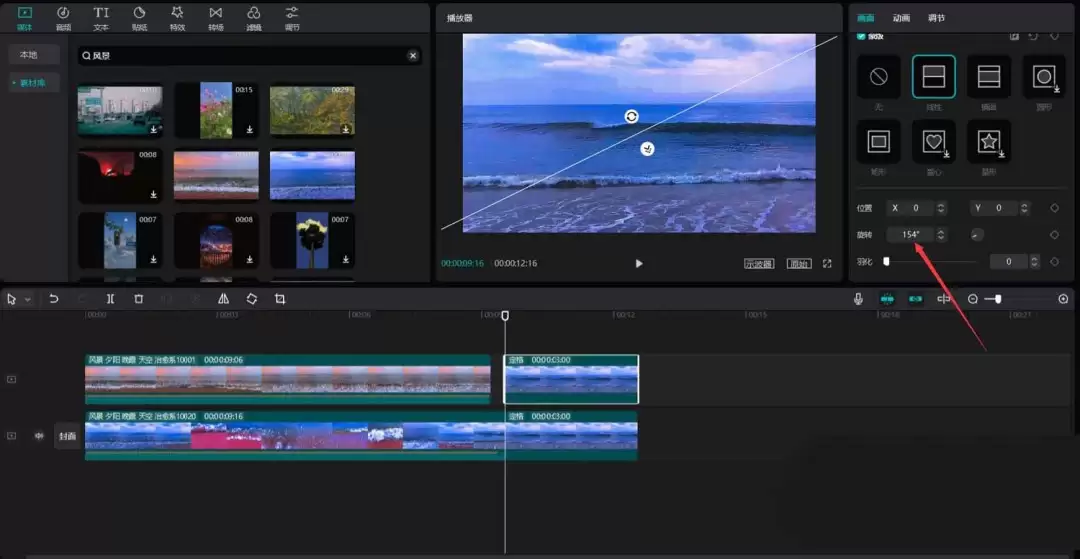This screenshot has height=559, width=1080.
Task: Select the split clip tool in timeline toolbar
Action: (x=110, y=299)
